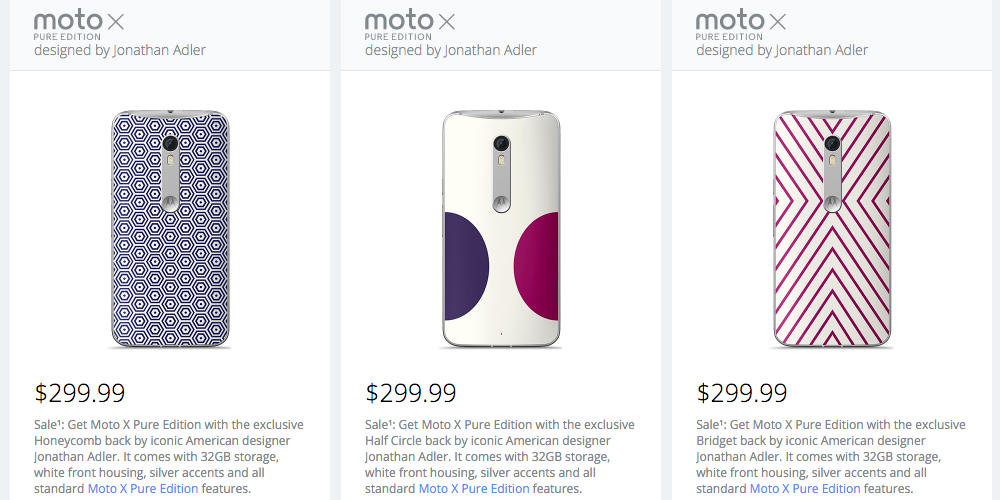Click "designed by Jonathan Adler" in the third card

tap(782, 50)
